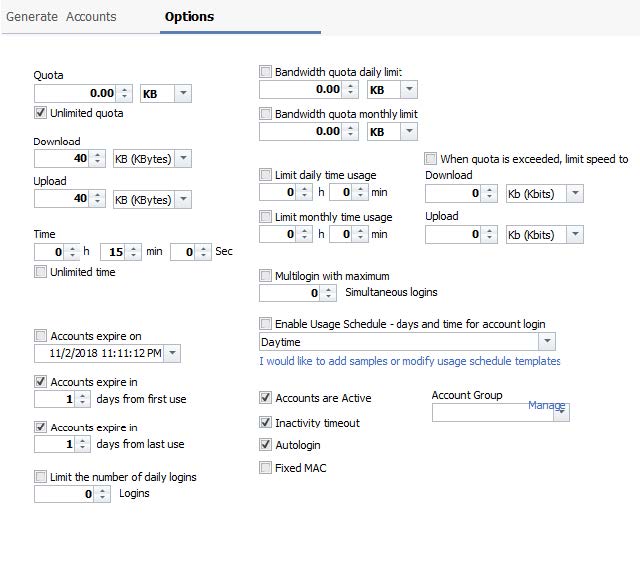
Task: Decrease the Download speed value spinner
Action: point(97,162)
